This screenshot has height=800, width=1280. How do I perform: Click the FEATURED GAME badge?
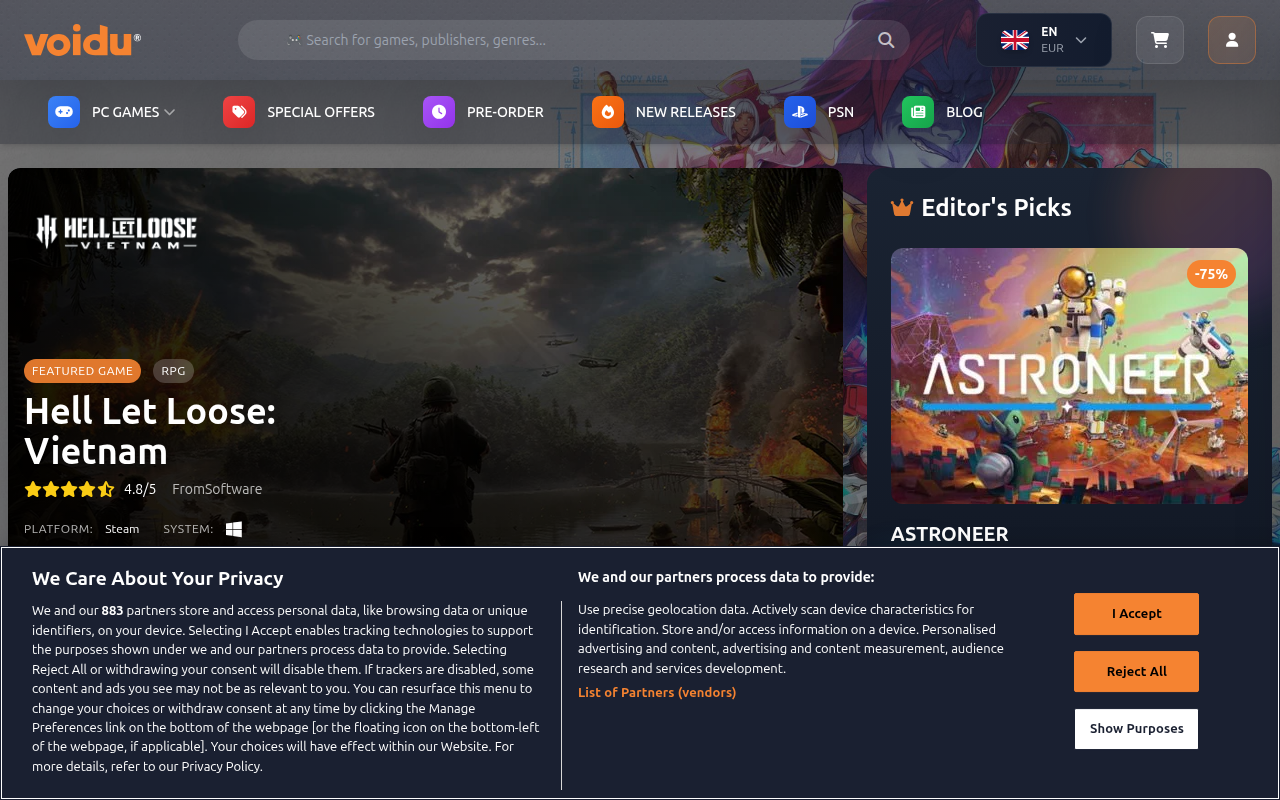coord(82,371)
